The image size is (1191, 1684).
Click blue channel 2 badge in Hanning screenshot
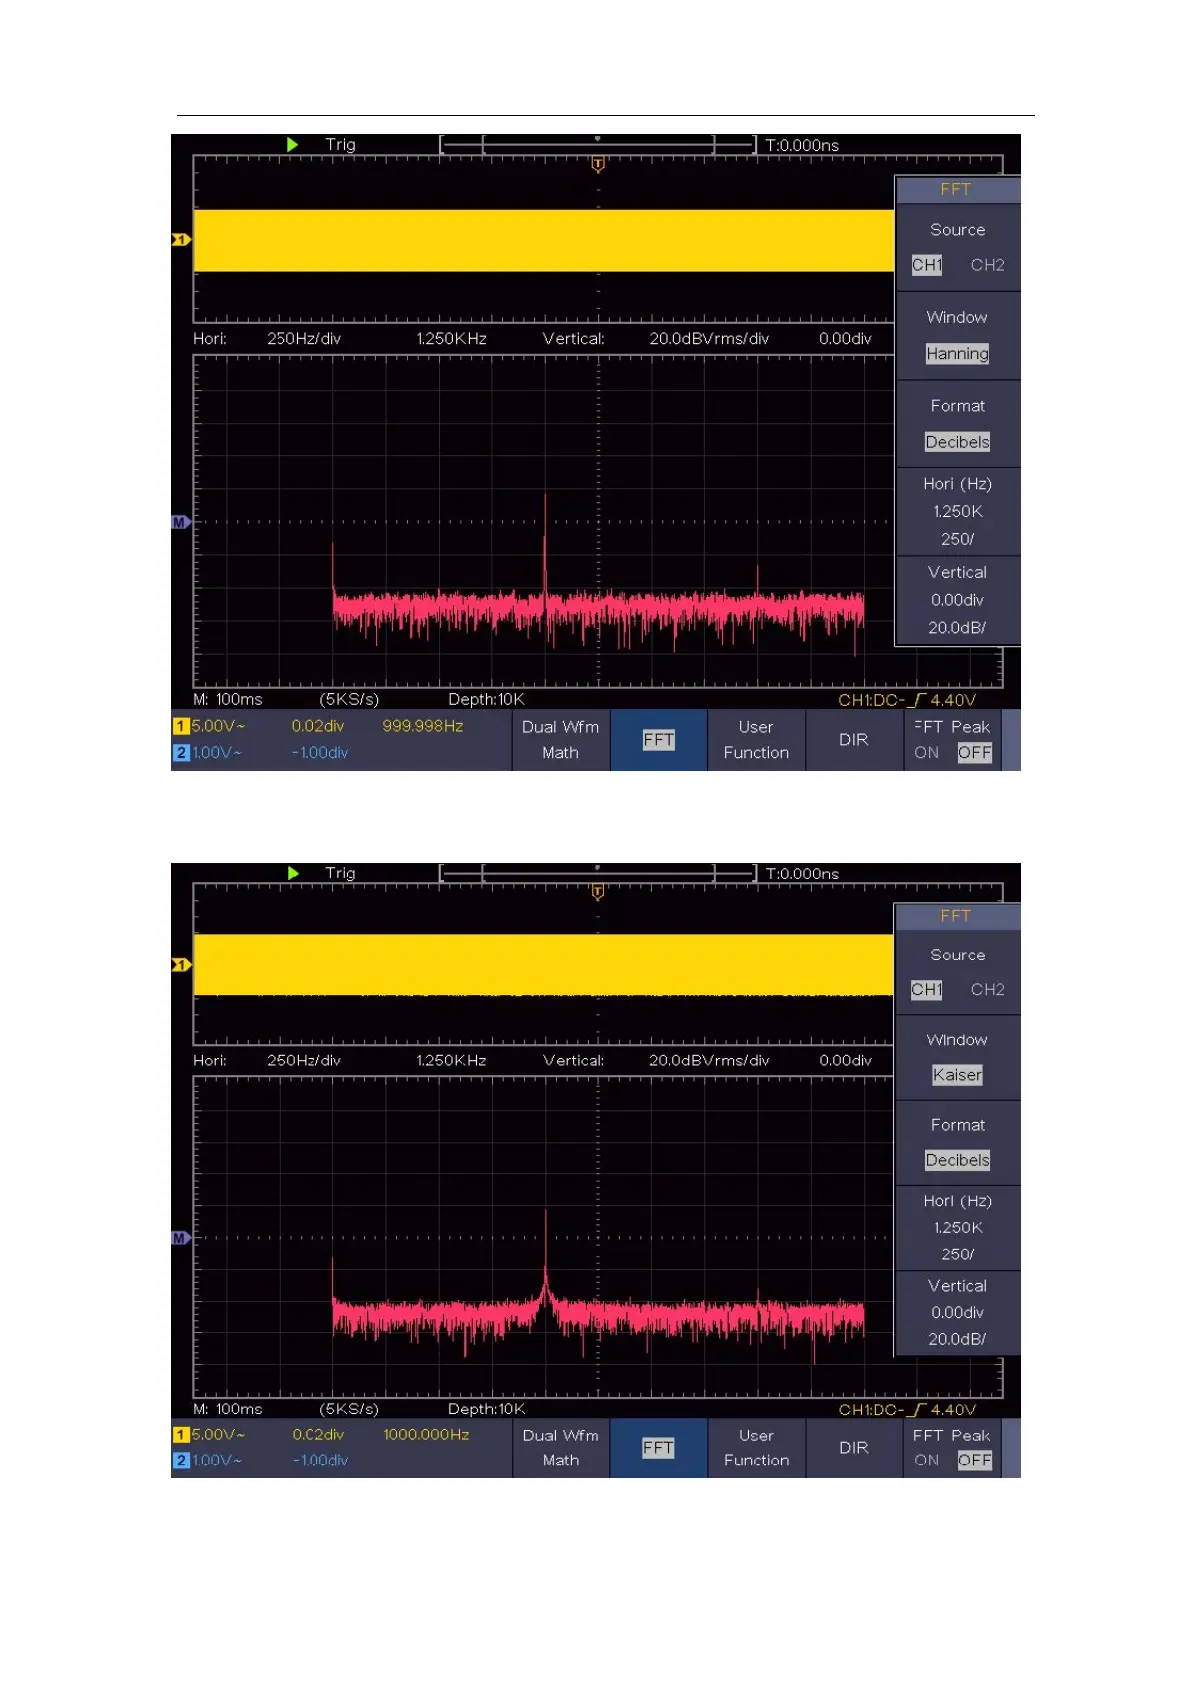(181, 753)
